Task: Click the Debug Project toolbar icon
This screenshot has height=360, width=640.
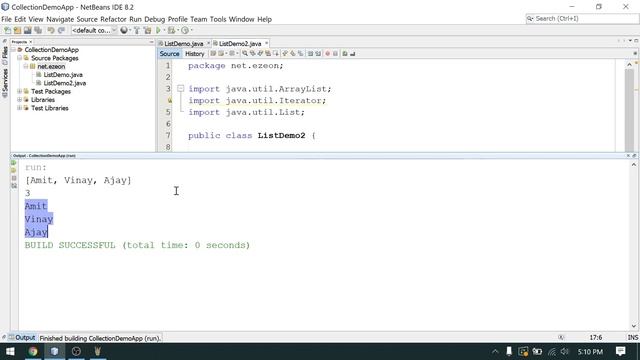Action: click(x=171, y=30)
